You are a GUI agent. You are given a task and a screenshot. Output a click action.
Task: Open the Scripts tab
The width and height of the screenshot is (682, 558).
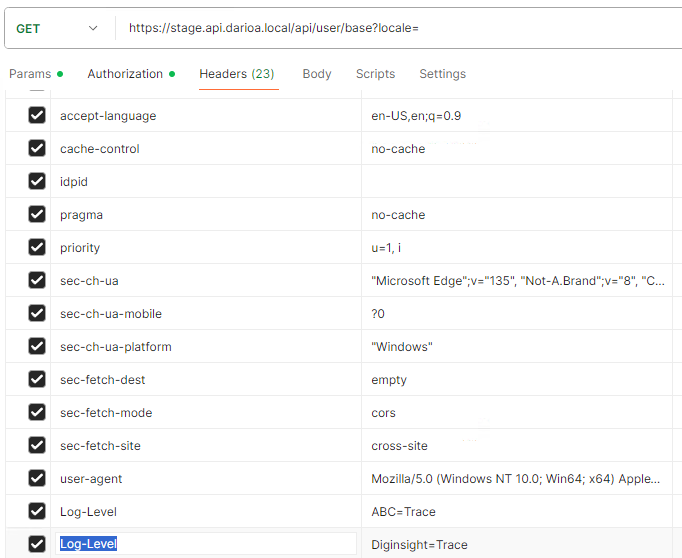(x=375, y=74)
